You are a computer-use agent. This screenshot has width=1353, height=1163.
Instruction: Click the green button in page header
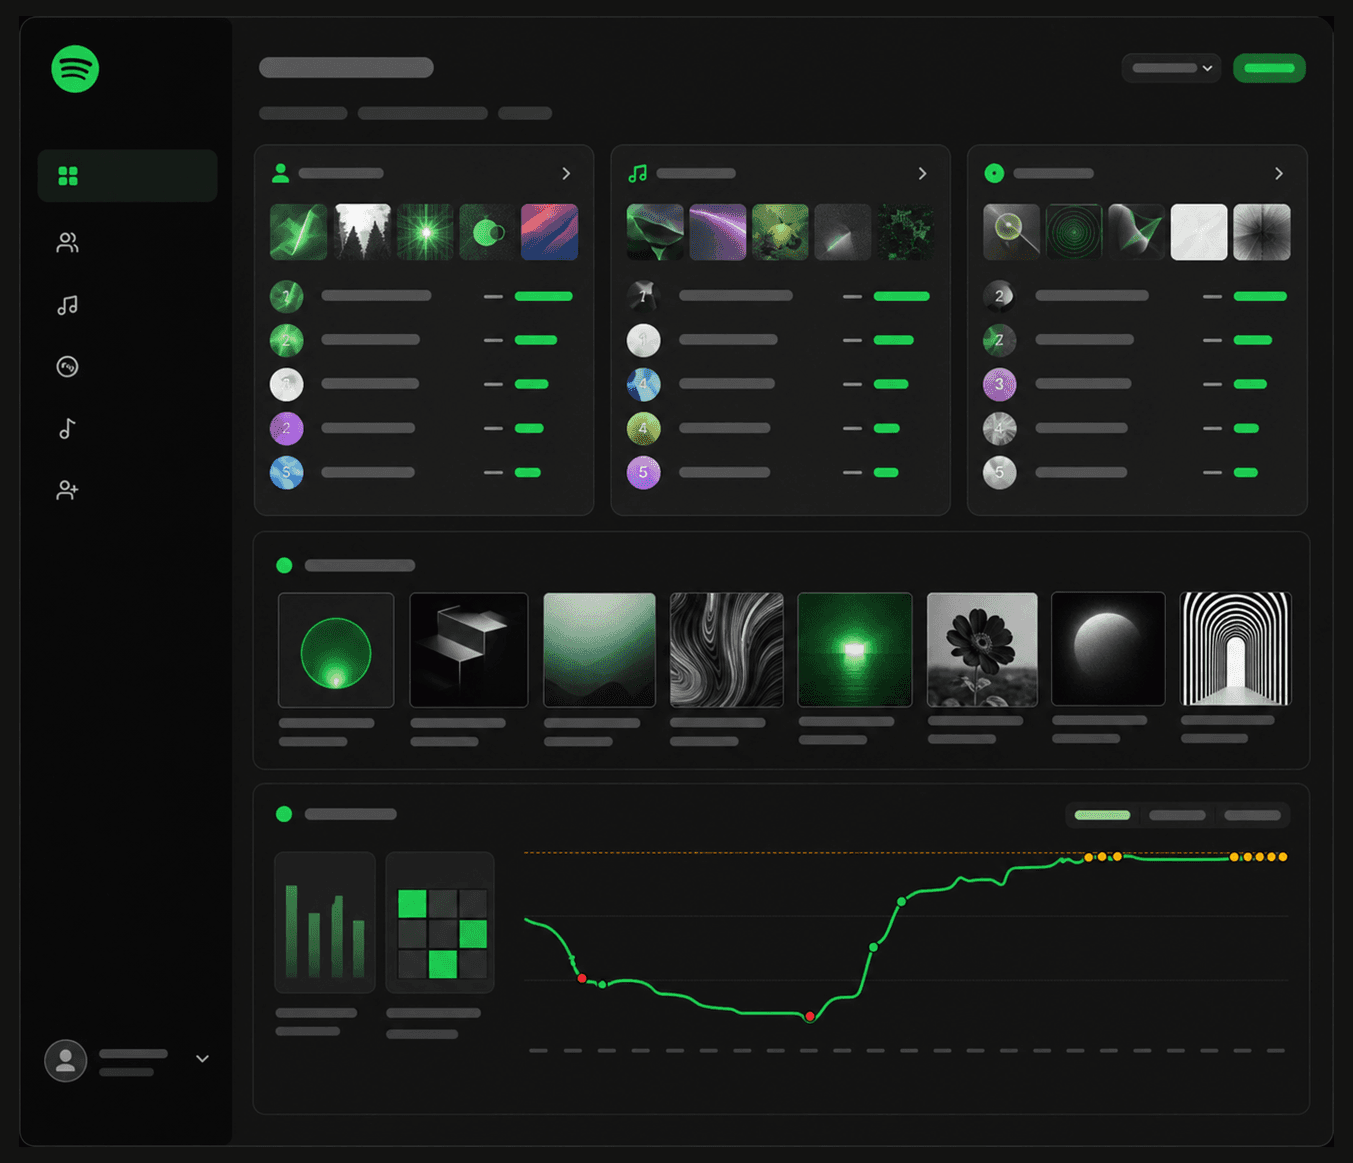coord(1269,68)
